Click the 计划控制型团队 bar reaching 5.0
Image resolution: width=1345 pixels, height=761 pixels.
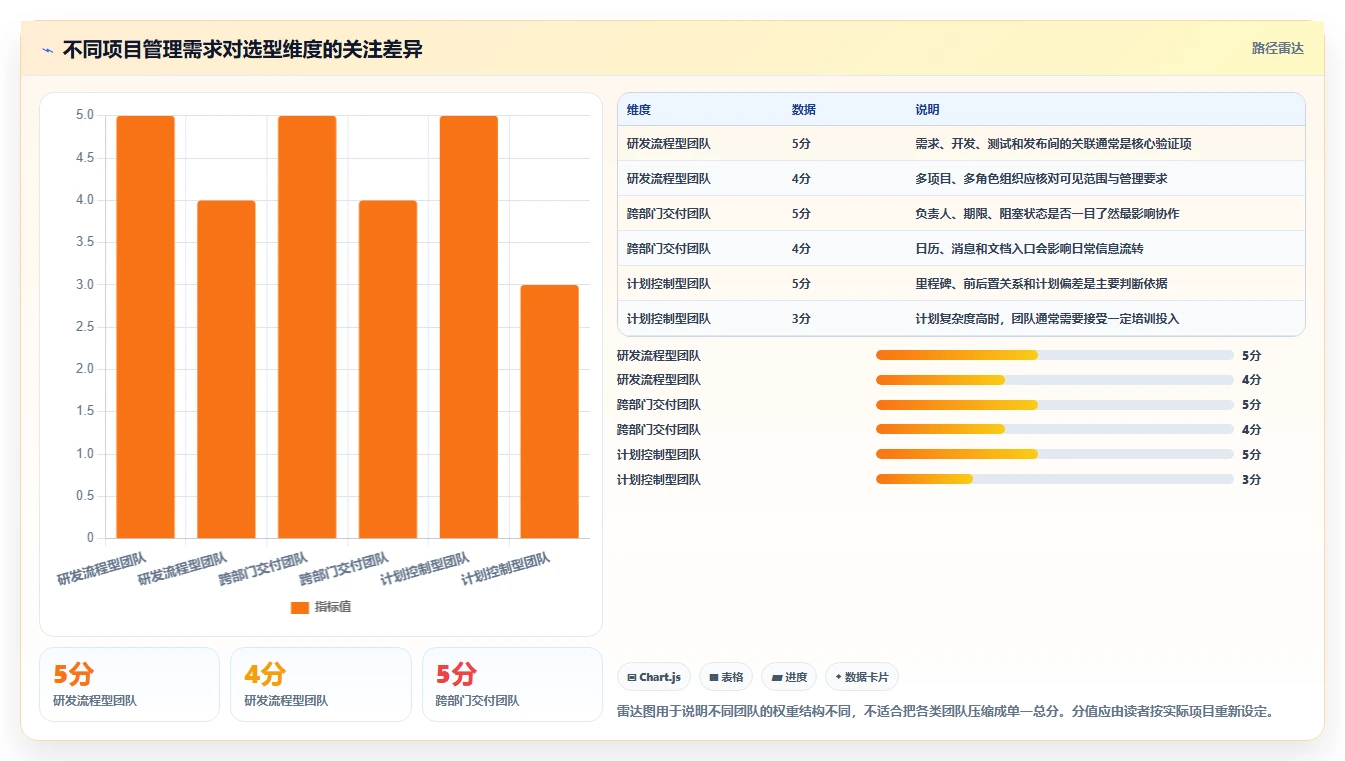tap(469, 327)
